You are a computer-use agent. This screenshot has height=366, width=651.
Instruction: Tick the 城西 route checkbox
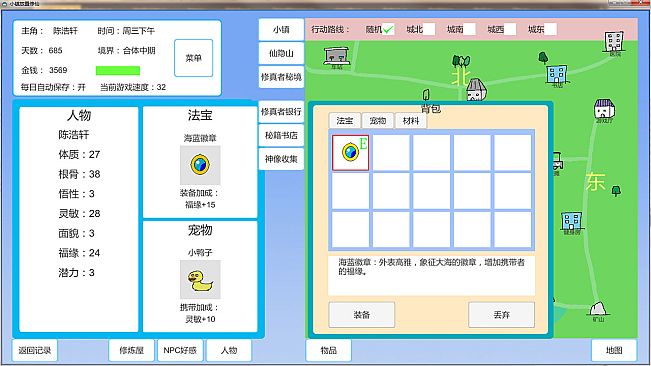[510, 29]
